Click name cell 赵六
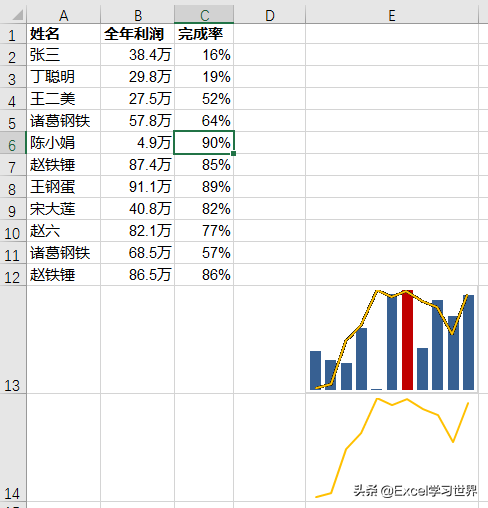This screenshot has width=488, height=508. [63, 231]
